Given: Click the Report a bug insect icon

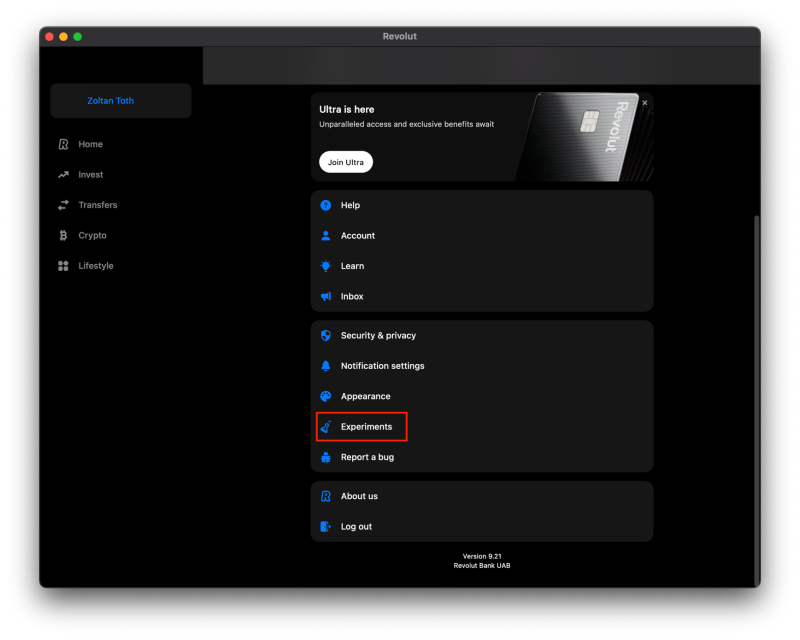Looking at the screenshot, I should 326,457.
